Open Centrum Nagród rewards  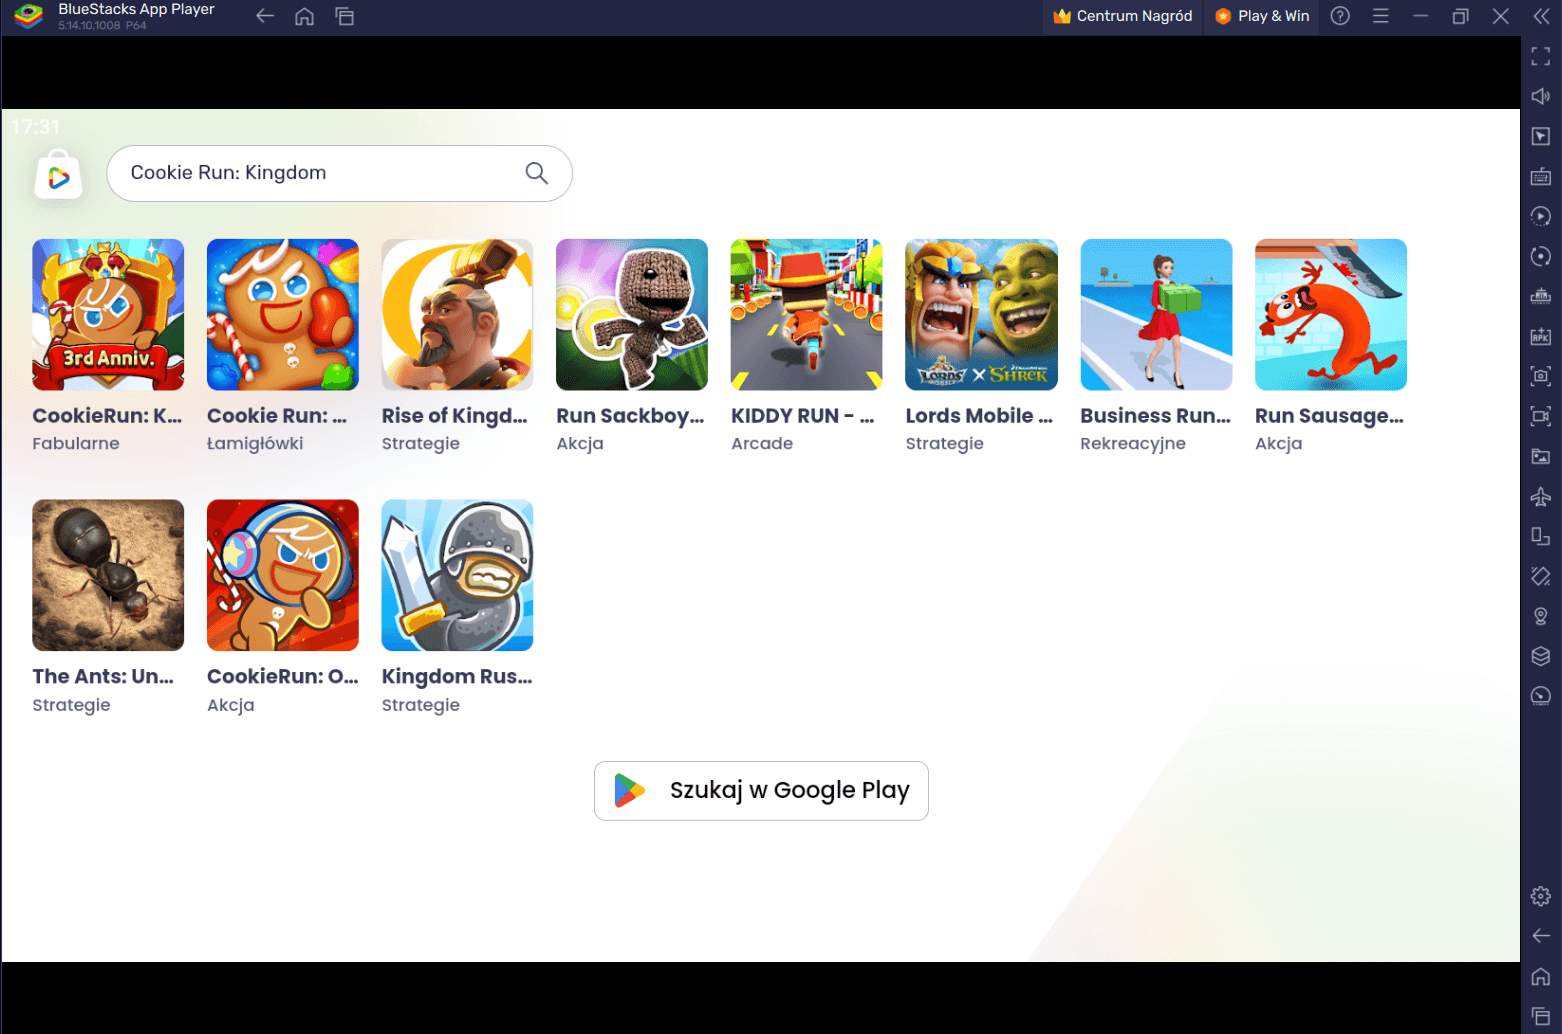point(1123,16)
